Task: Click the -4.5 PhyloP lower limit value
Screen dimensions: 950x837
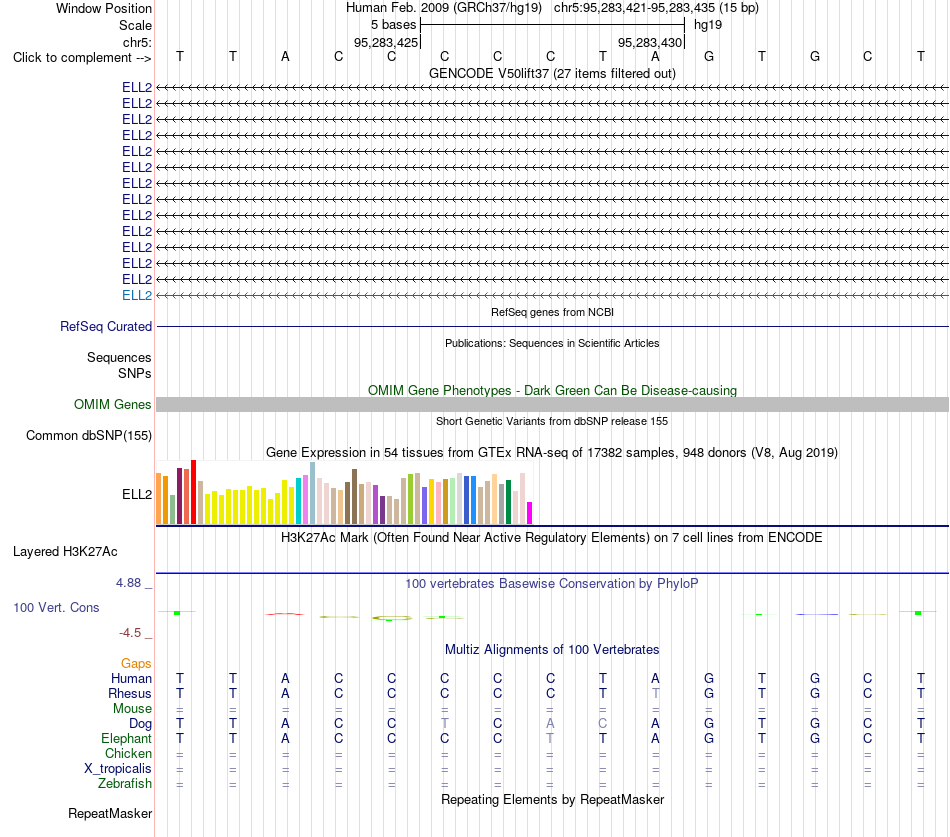Action: tap(130, 633)
